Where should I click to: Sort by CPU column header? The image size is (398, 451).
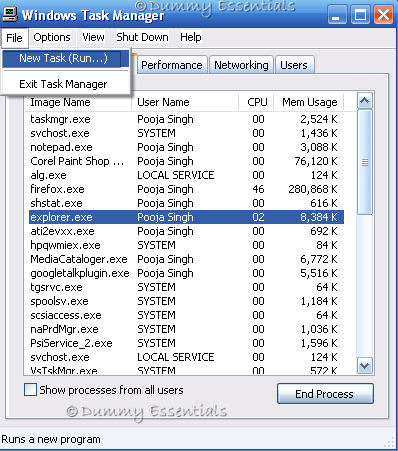coord(256,102)
